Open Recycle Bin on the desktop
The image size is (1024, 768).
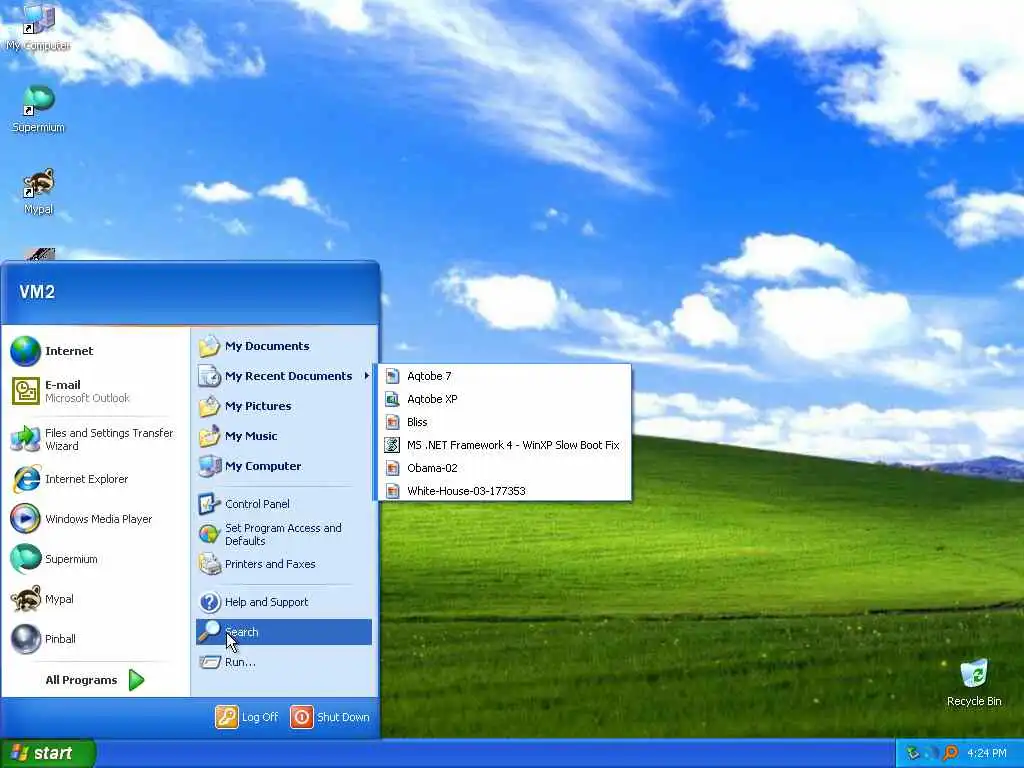(x=974, y=683)
